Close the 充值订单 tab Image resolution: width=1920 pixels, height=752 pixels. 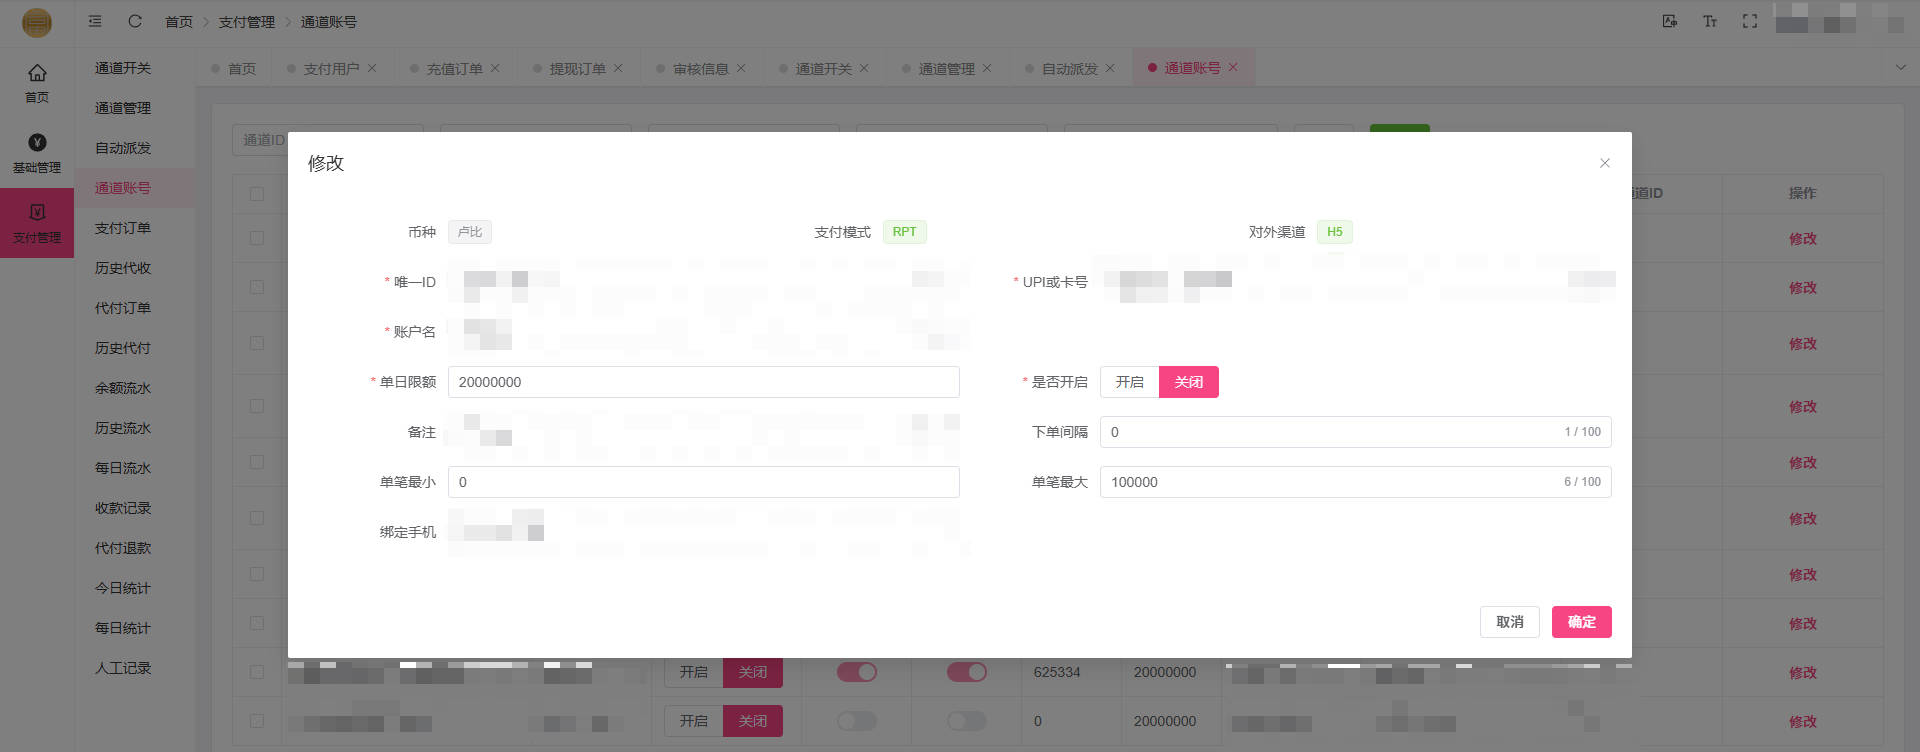point(495,68)
